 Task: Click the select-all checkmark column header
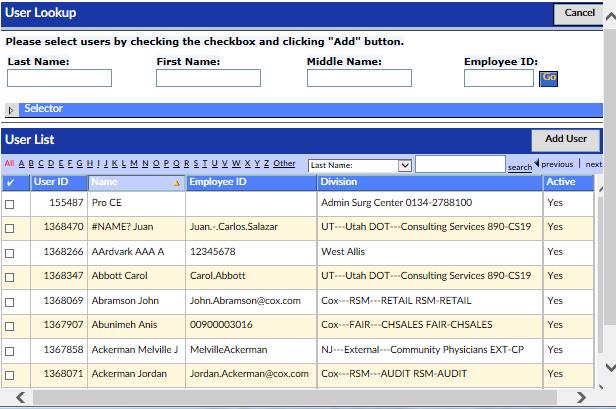tap(10, 183)
